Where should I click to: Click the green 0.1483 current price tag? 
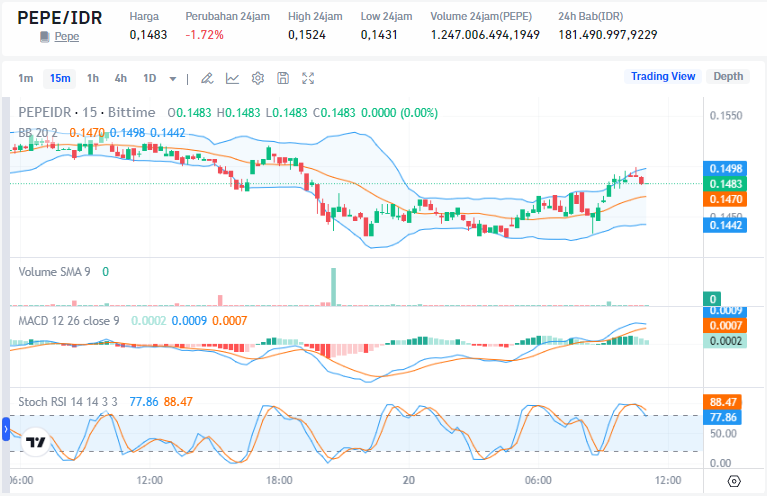click(x=725, y=184)
